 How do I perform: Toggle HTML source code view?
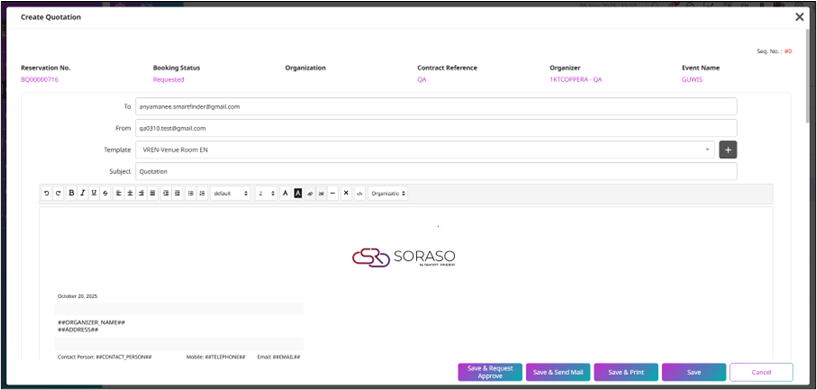coord(359,193)
